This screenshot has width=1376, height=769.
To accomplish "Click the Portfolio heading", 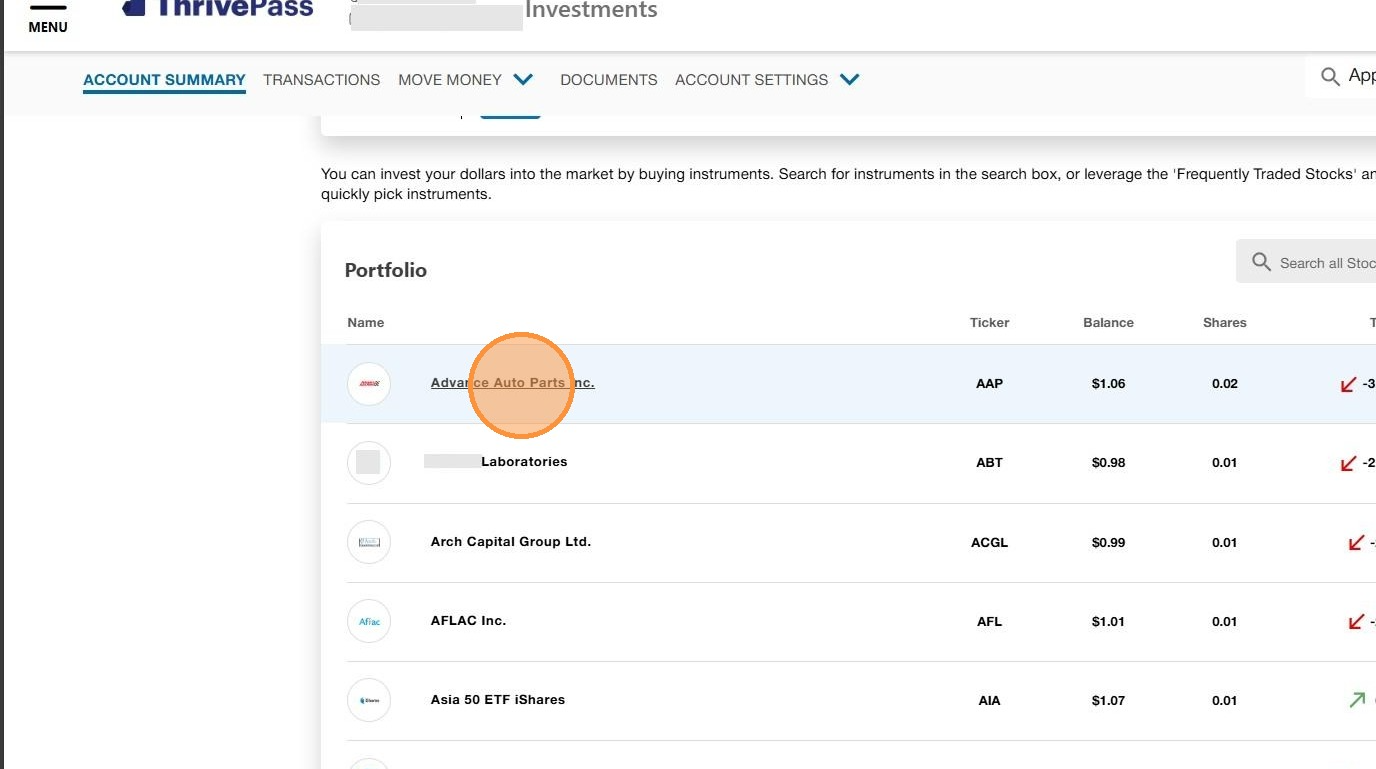I will [x=386, y=270].
